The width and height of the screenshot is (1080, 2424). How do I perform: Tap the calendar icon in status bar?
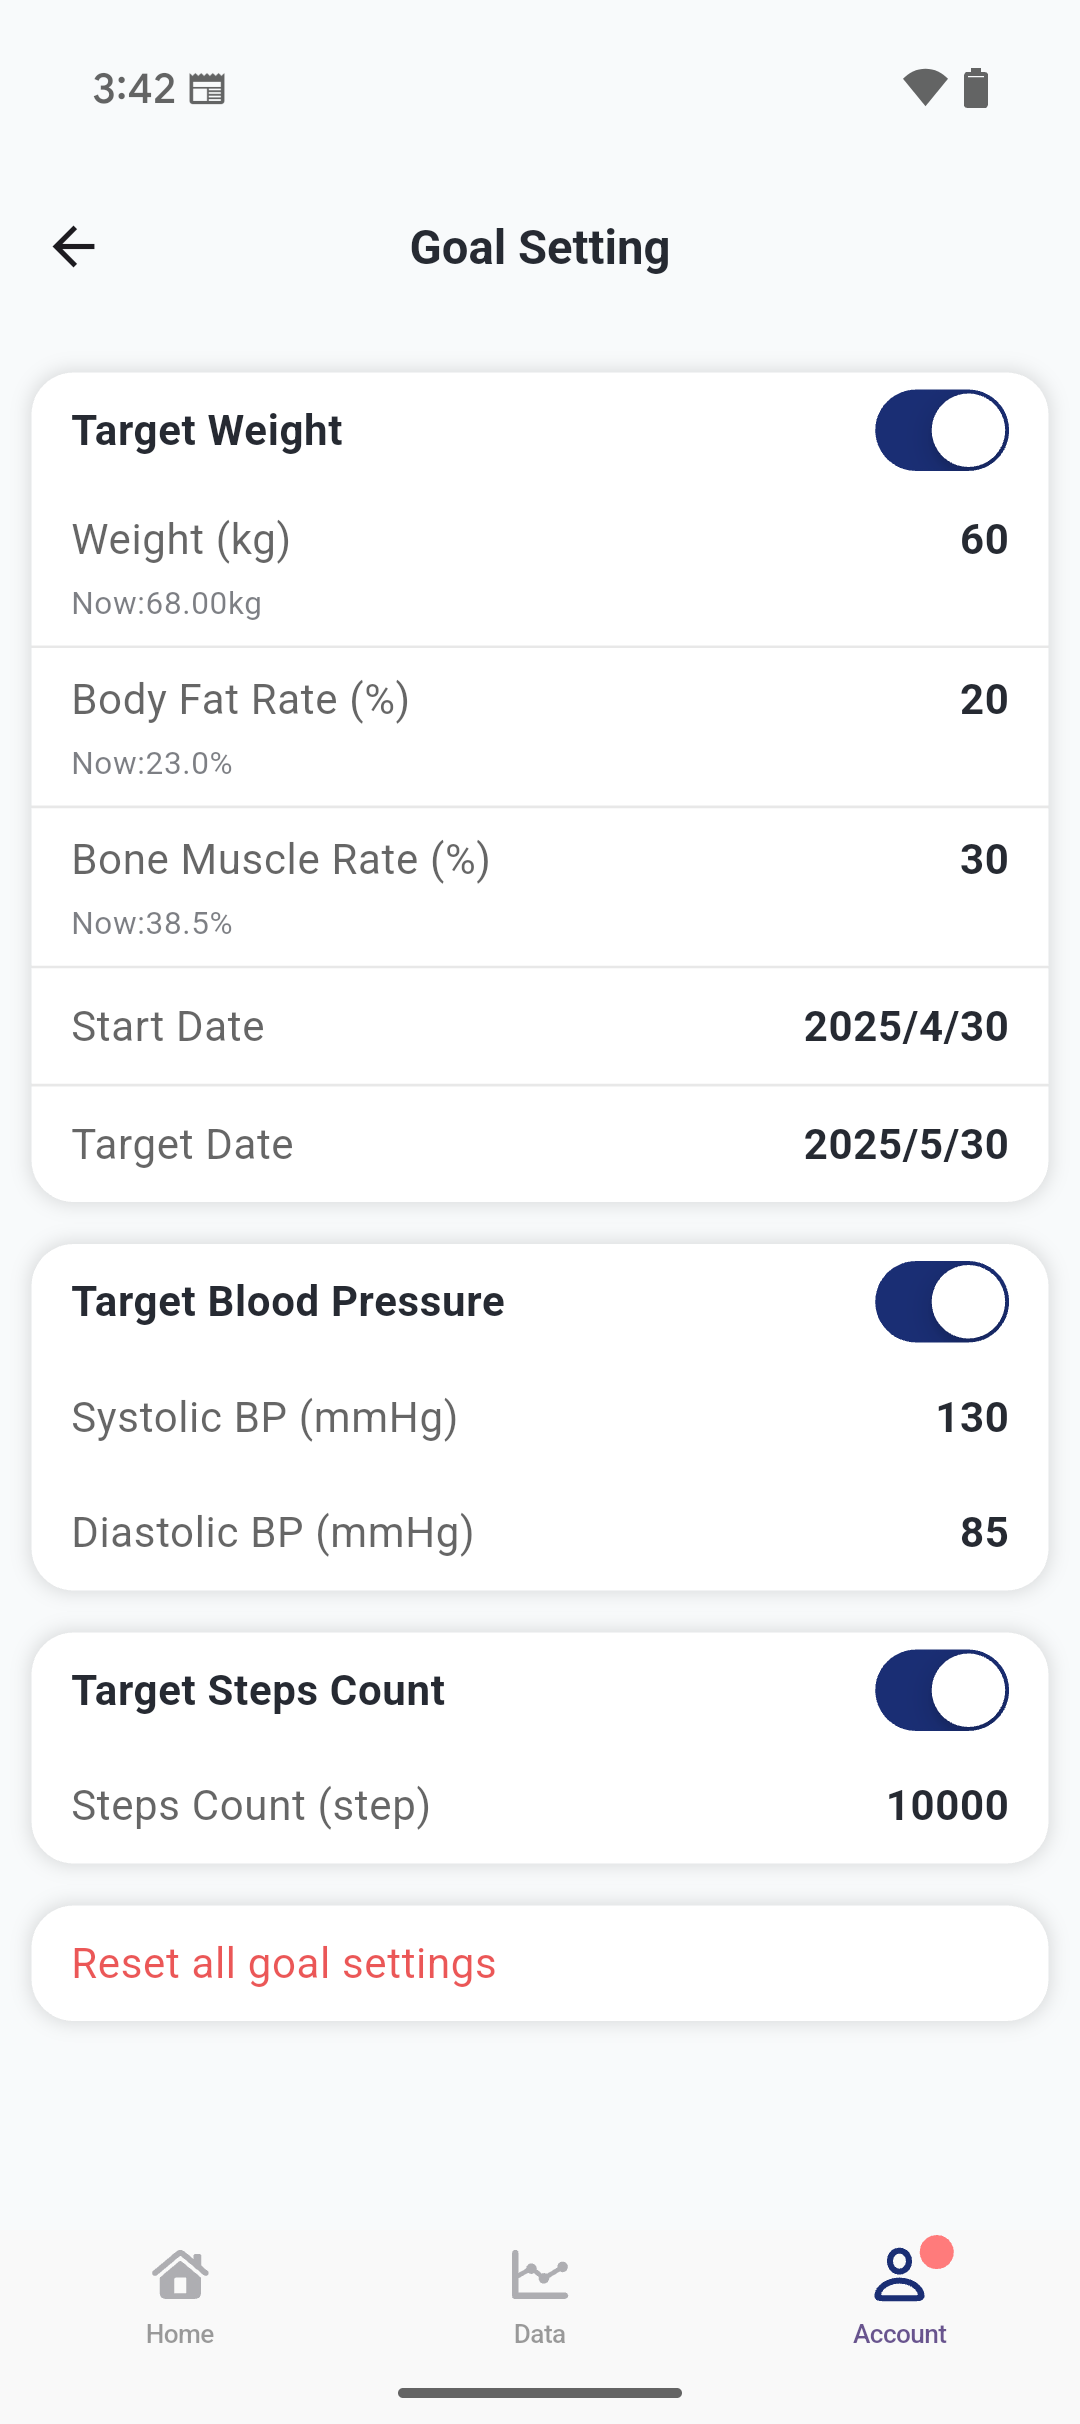click(x=208, y=89)
